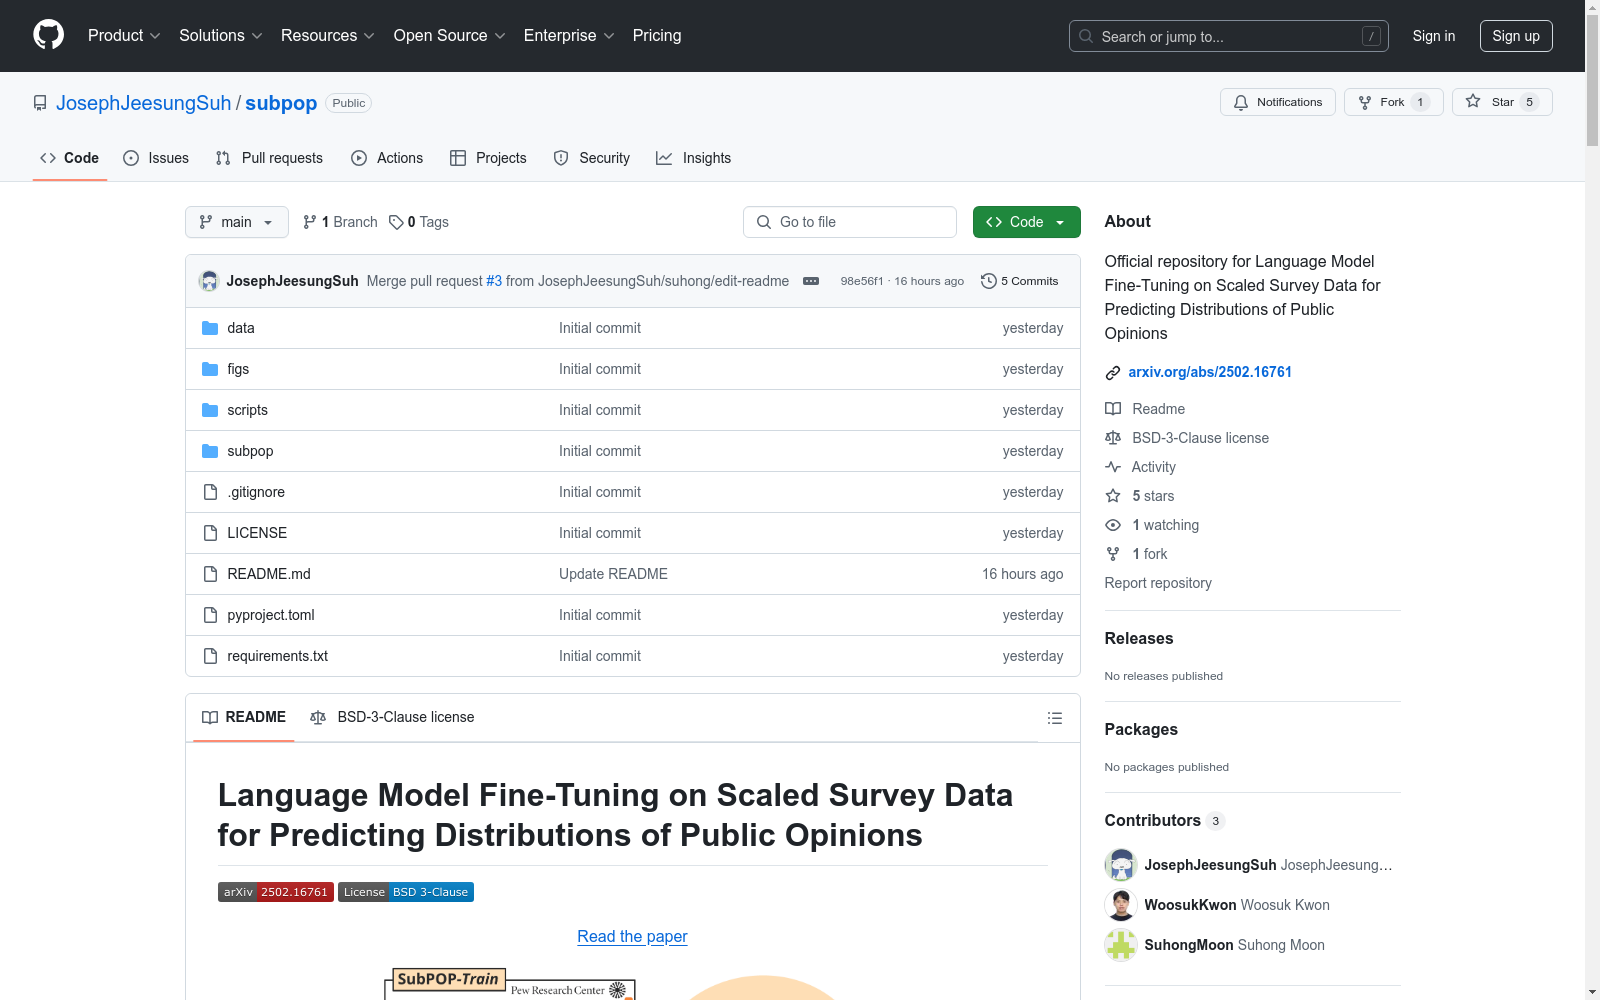
Task: Open the README outline list icon
Action: coord(1054,718)
